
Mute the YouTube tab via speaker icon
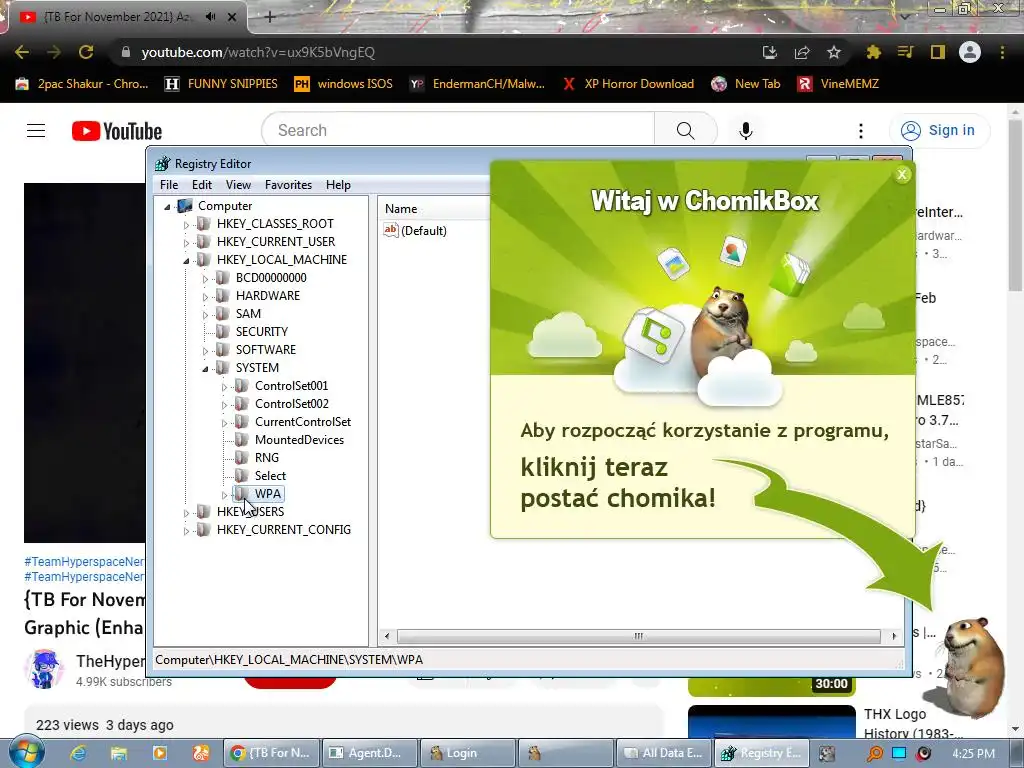point(210,17)
